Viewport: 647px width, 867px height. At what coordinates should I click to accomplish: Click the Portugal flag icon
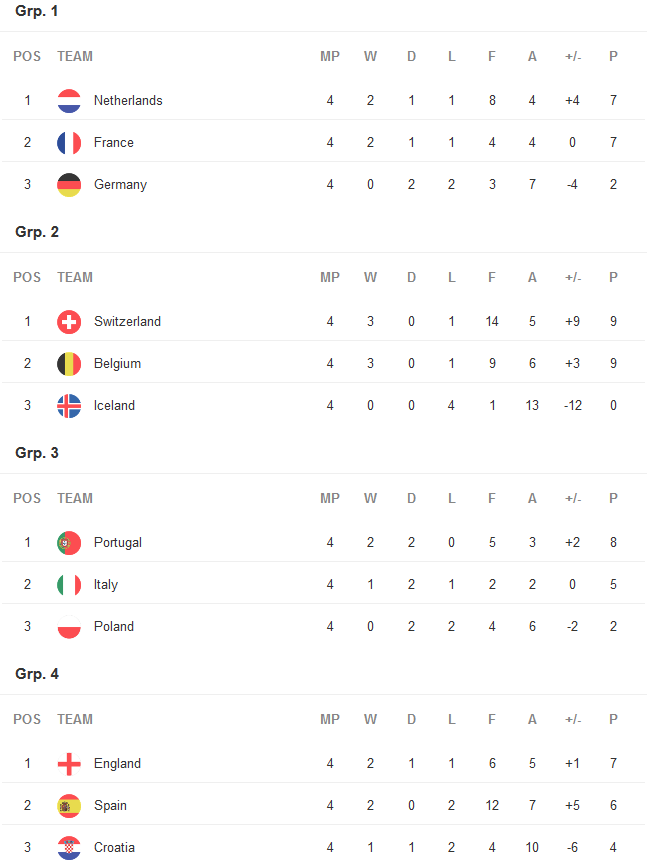coord(69,543)
